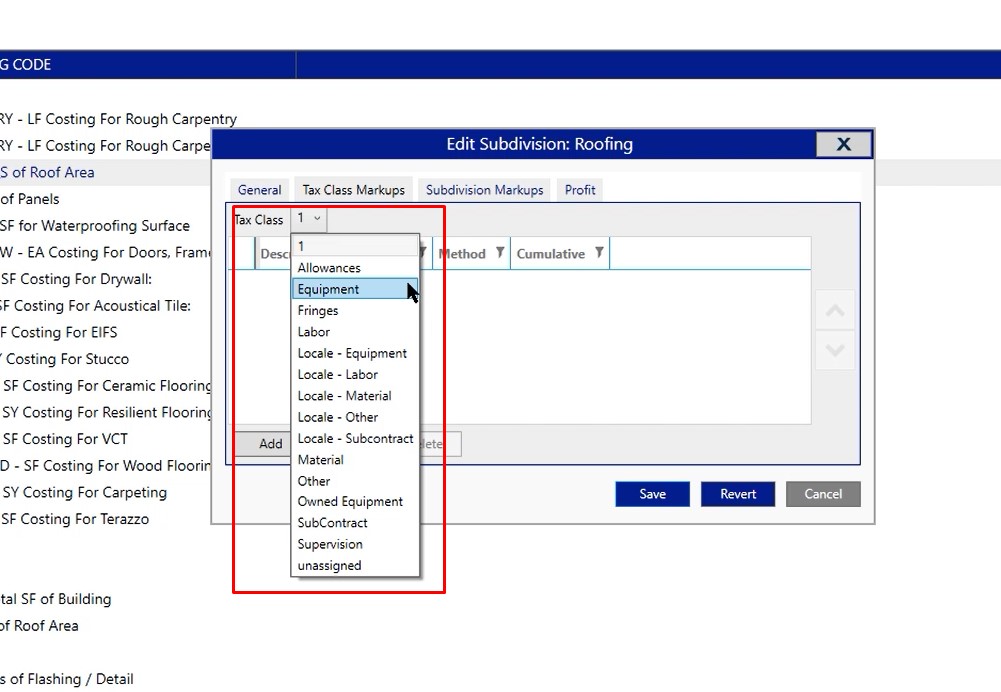Pick Allowances from the dropdown list

pyautogui.click(x=329, y=268)
